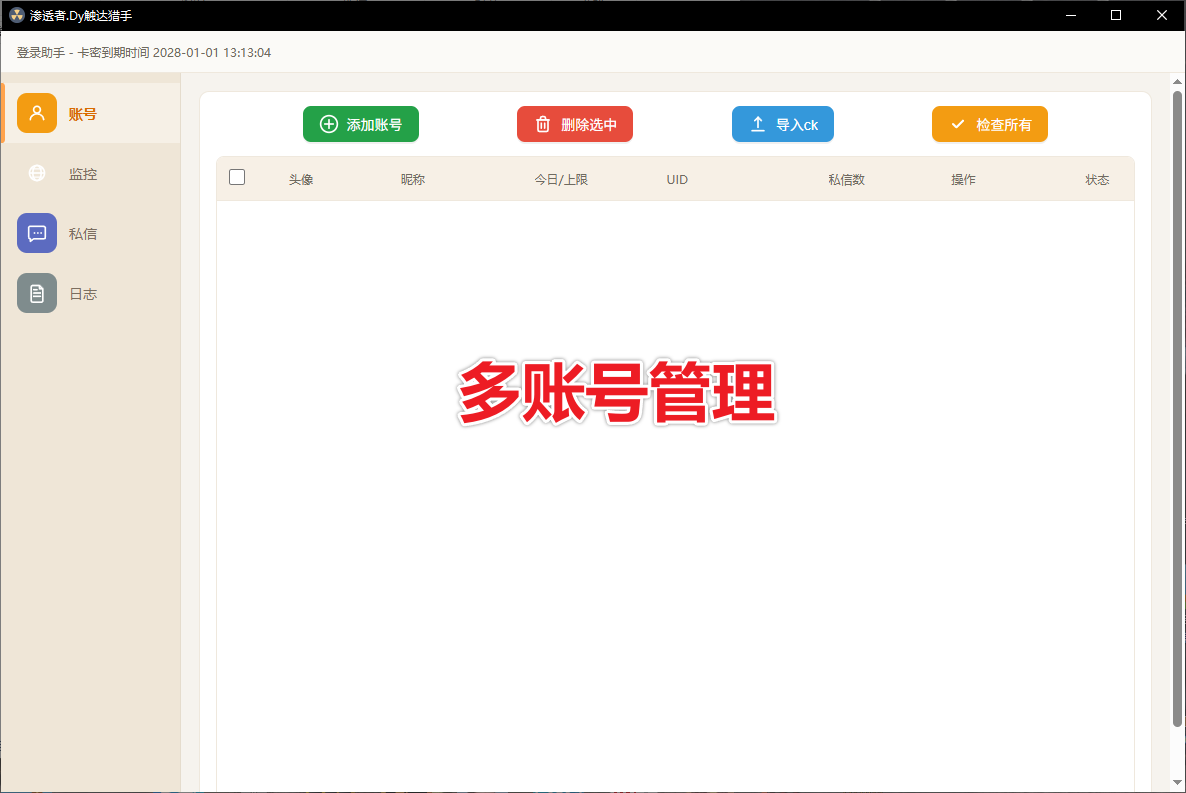Click the scroll-up arrow at the scrollbar top
This screenshot has height=793, width=1186.
1177,82
